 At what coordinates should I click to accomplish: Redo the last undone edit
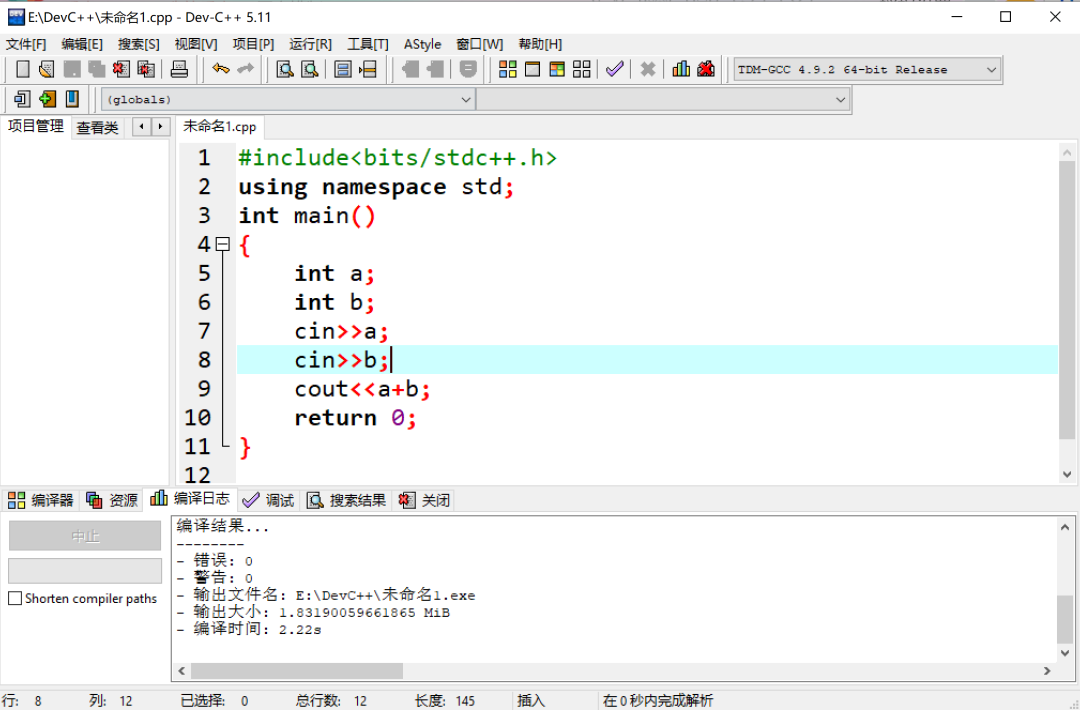(x=245, y=69)
